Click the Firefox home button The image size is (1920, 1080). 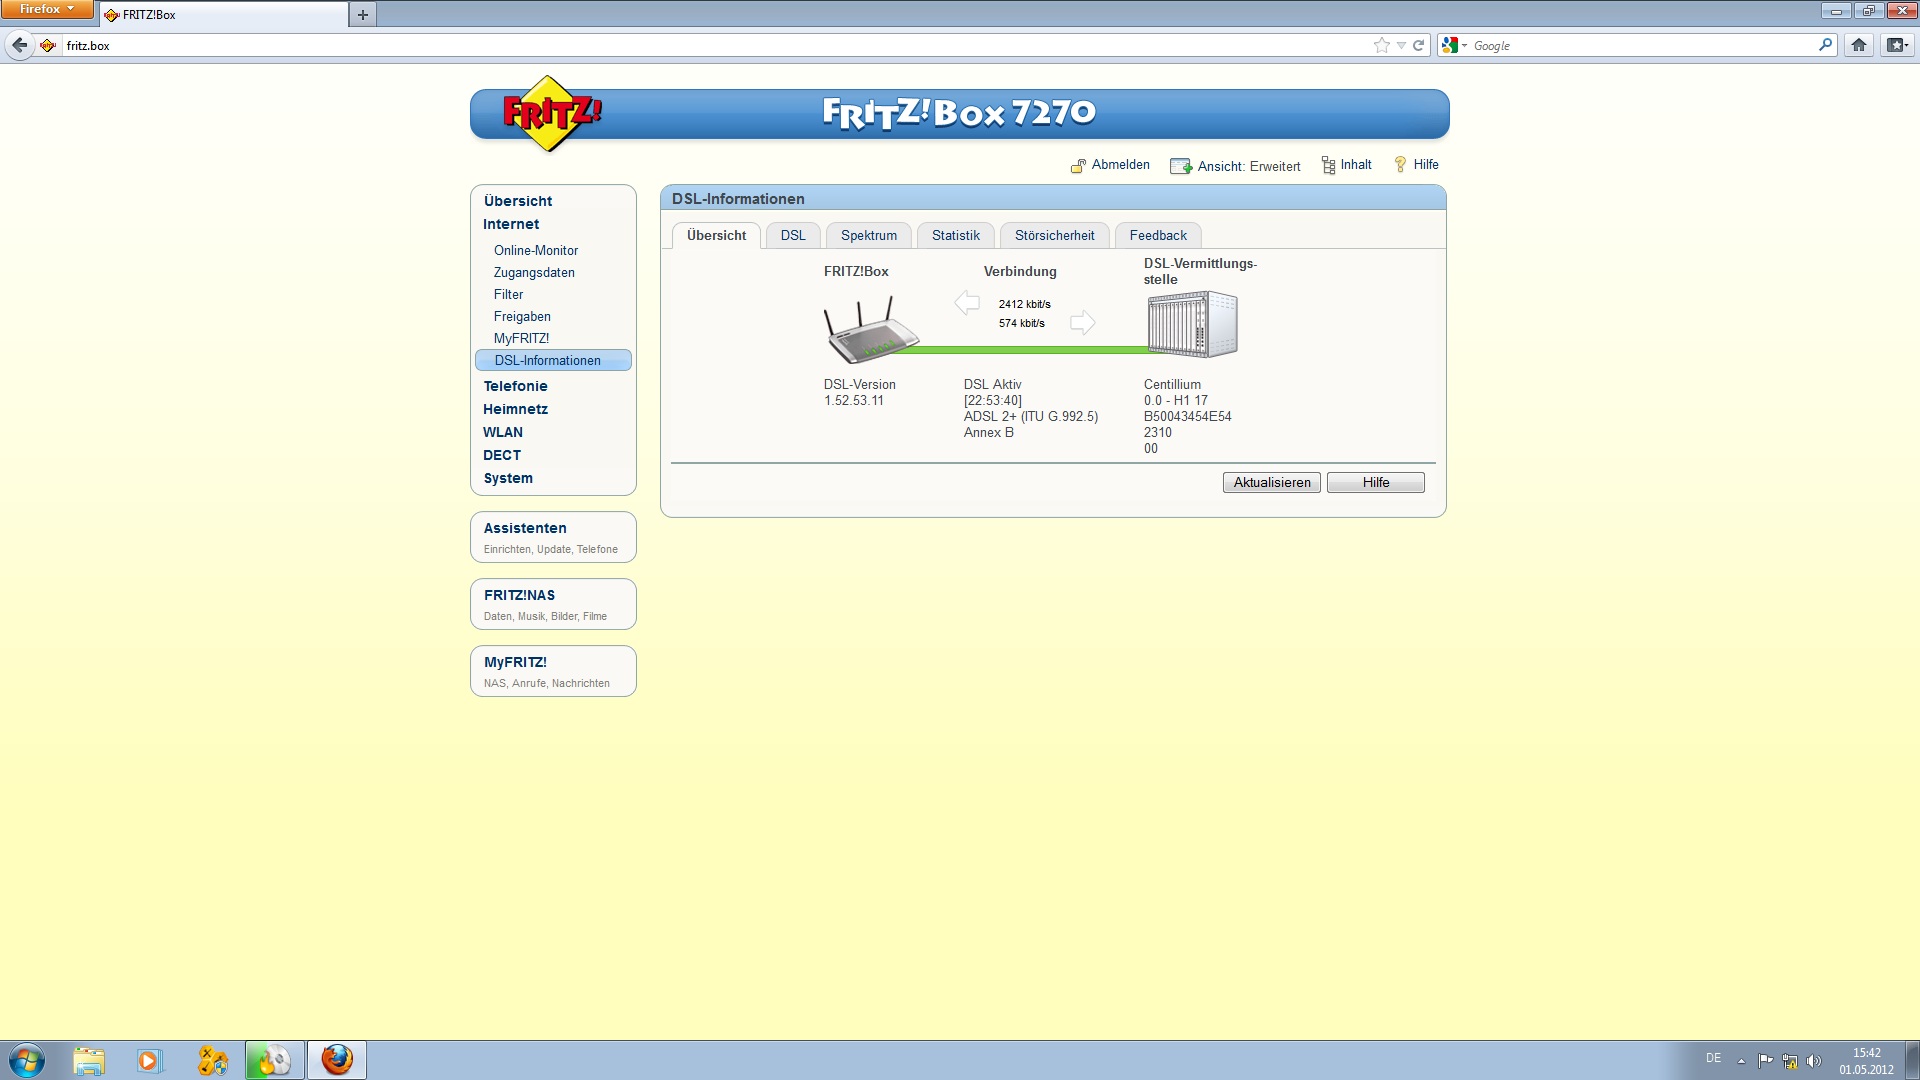coord(1859,45)
